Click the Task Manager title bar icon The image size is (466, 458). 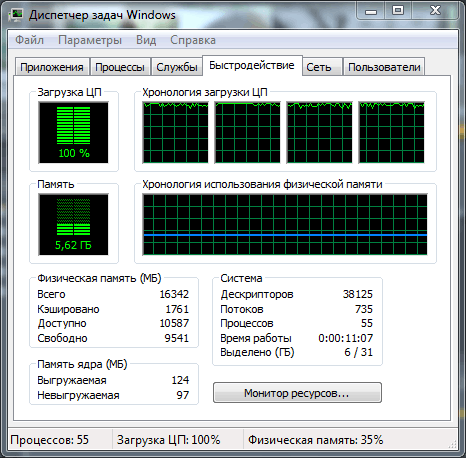[x=16, y=15]
